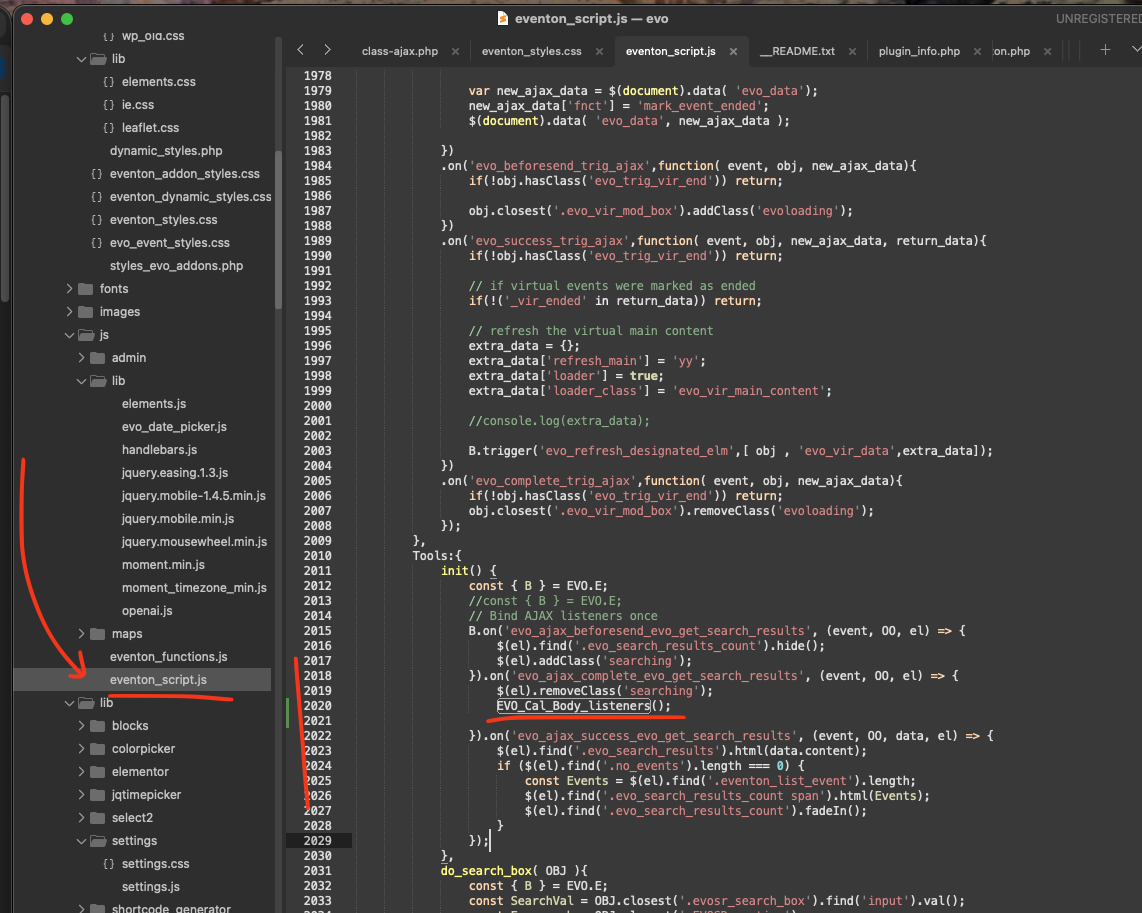
Task: Close the class-ajax.php tab
Action: tap(456, 51)
